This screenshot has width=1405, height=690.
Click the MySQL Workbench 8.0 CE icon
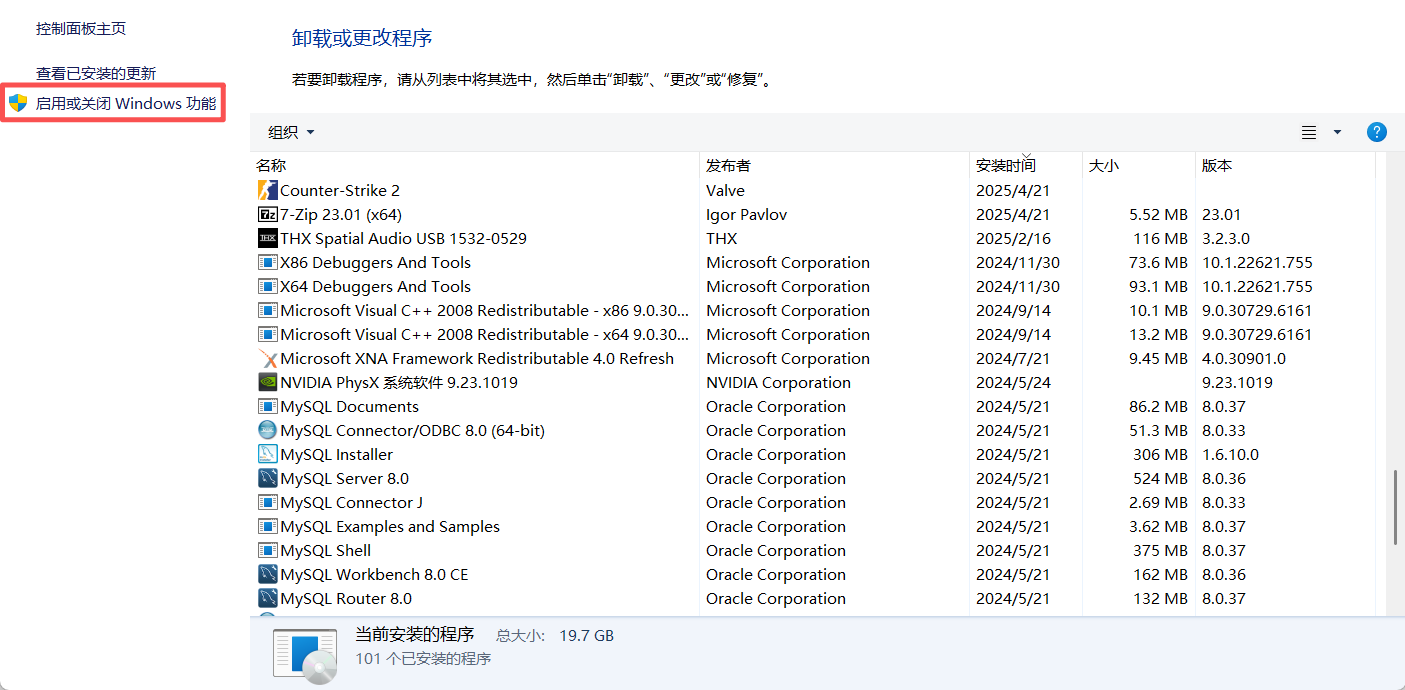(x=267, y=574)
